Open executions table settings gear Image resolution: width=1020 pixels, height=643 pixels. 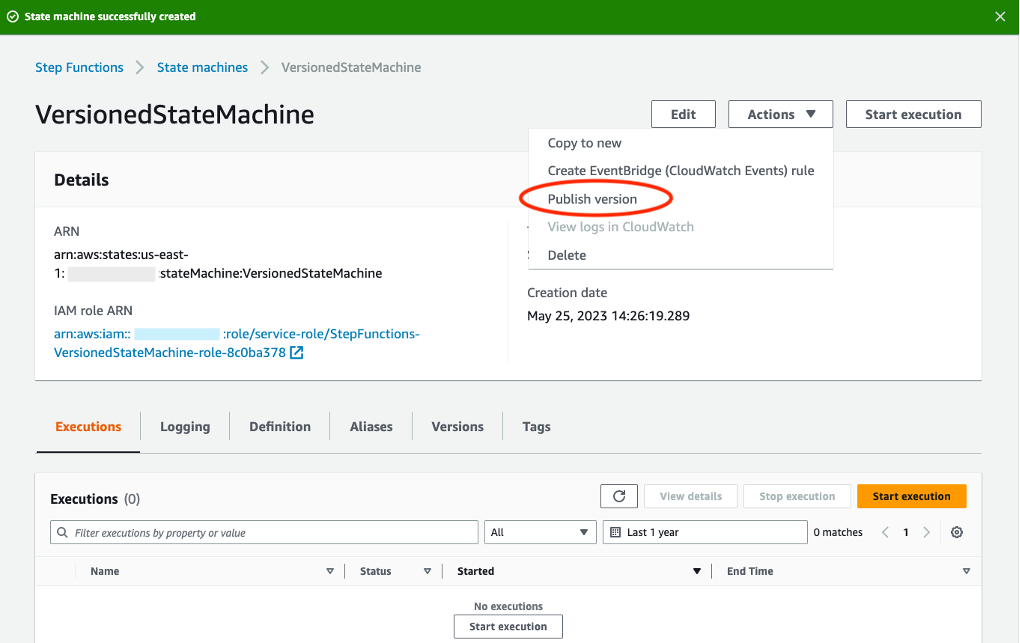point(956,532)
